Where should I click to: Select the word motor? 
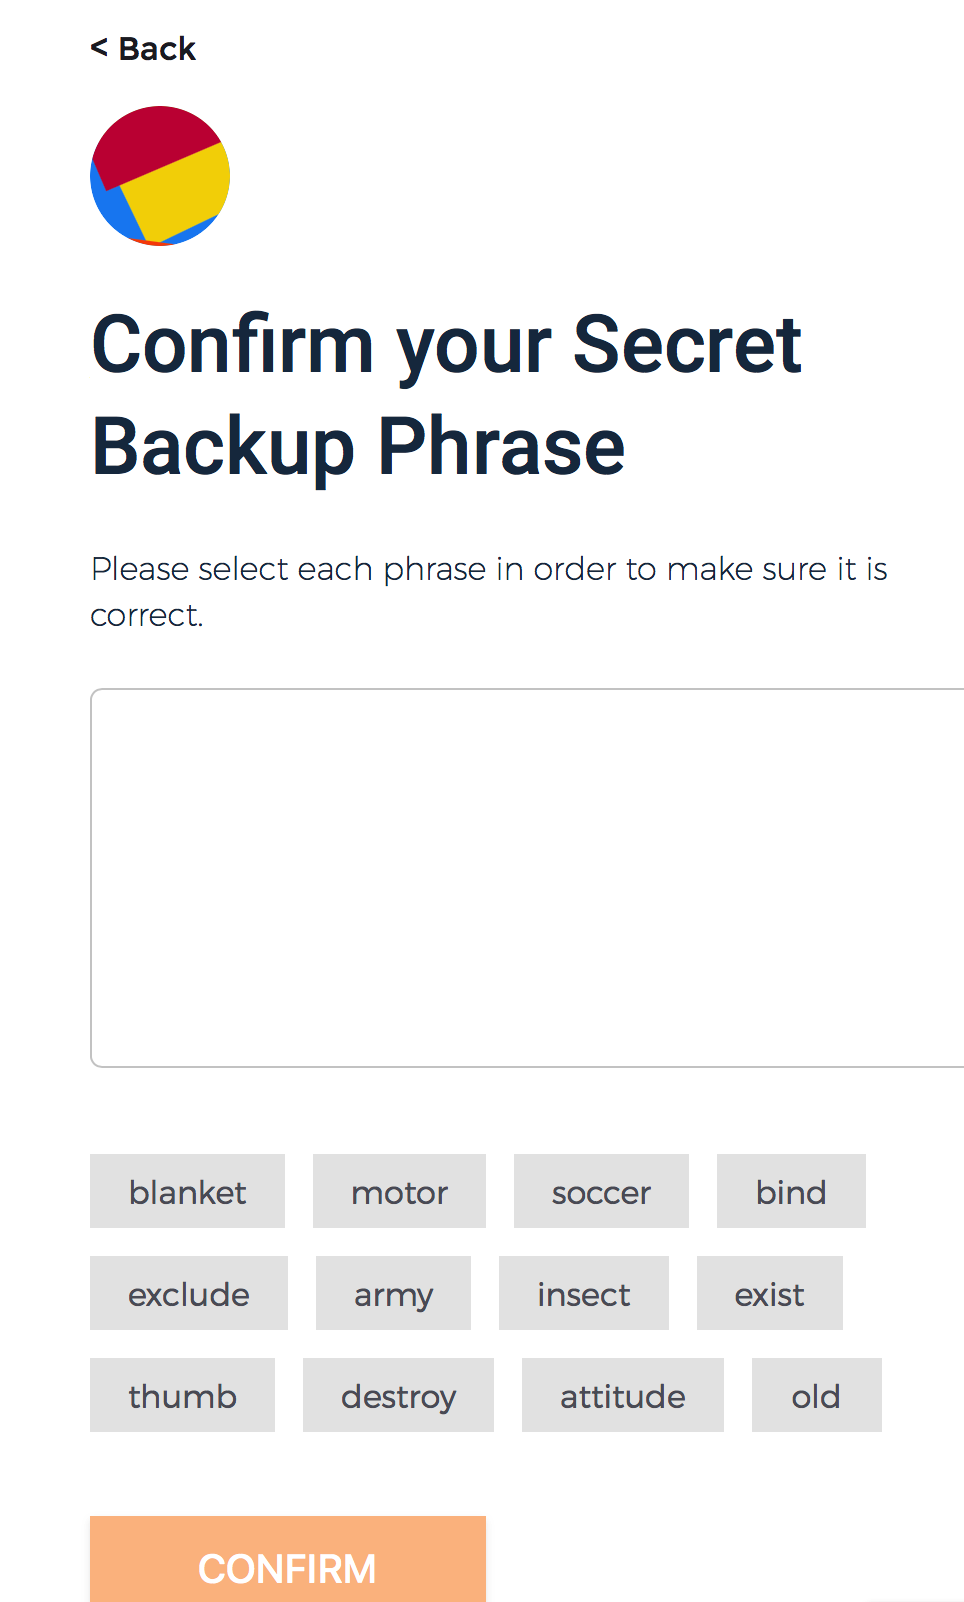click(399, 1191)
